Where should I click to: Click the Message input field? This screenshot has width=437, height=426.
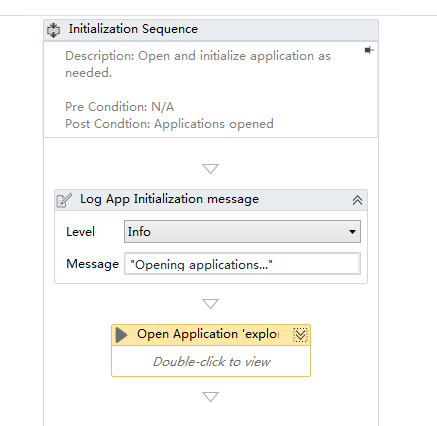coord(242,264)
